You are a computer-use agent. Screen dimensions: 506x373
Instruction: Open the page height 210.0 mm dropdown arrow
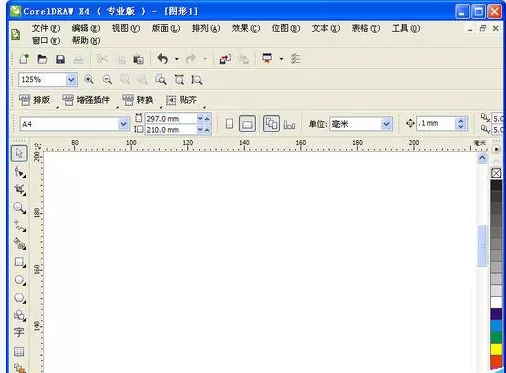[x=200, y=130]
